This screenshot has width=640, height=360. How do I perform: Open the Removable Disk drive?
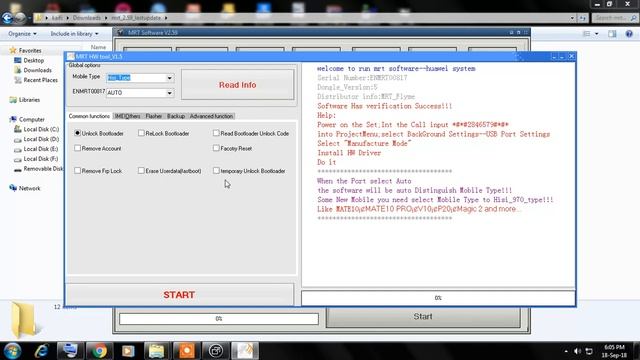(43, 169)
